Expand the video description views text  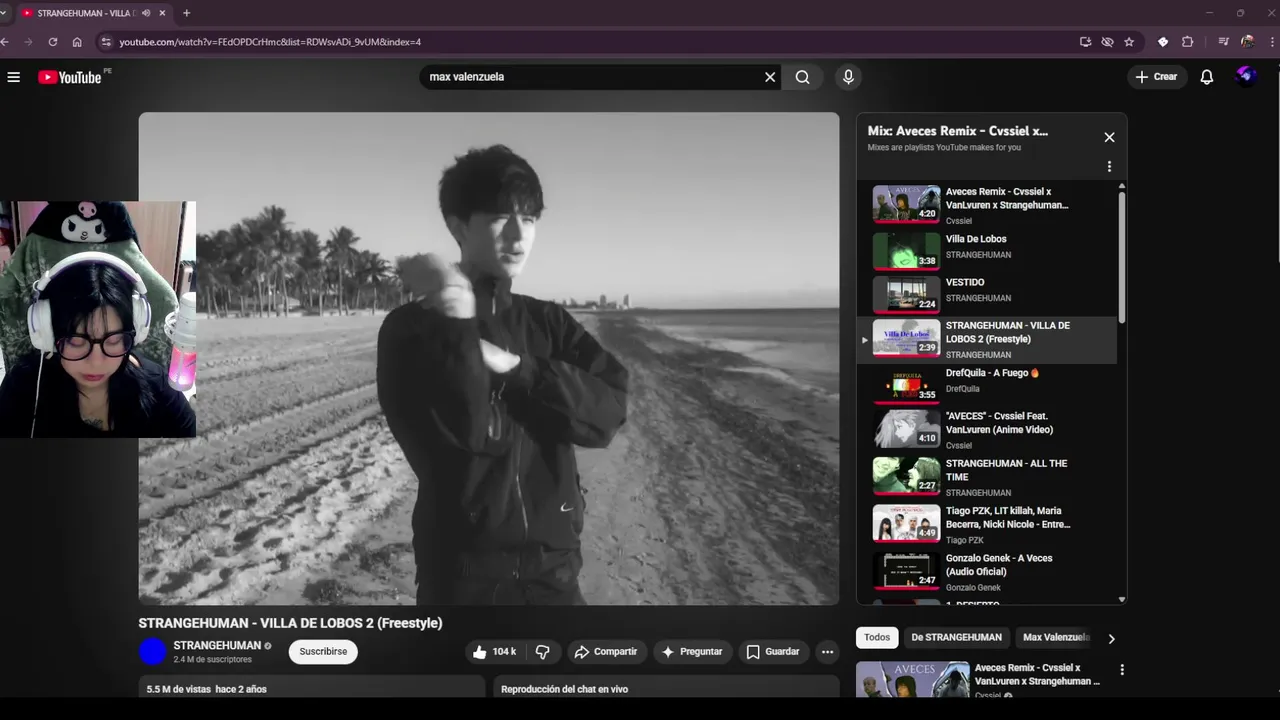207,689
